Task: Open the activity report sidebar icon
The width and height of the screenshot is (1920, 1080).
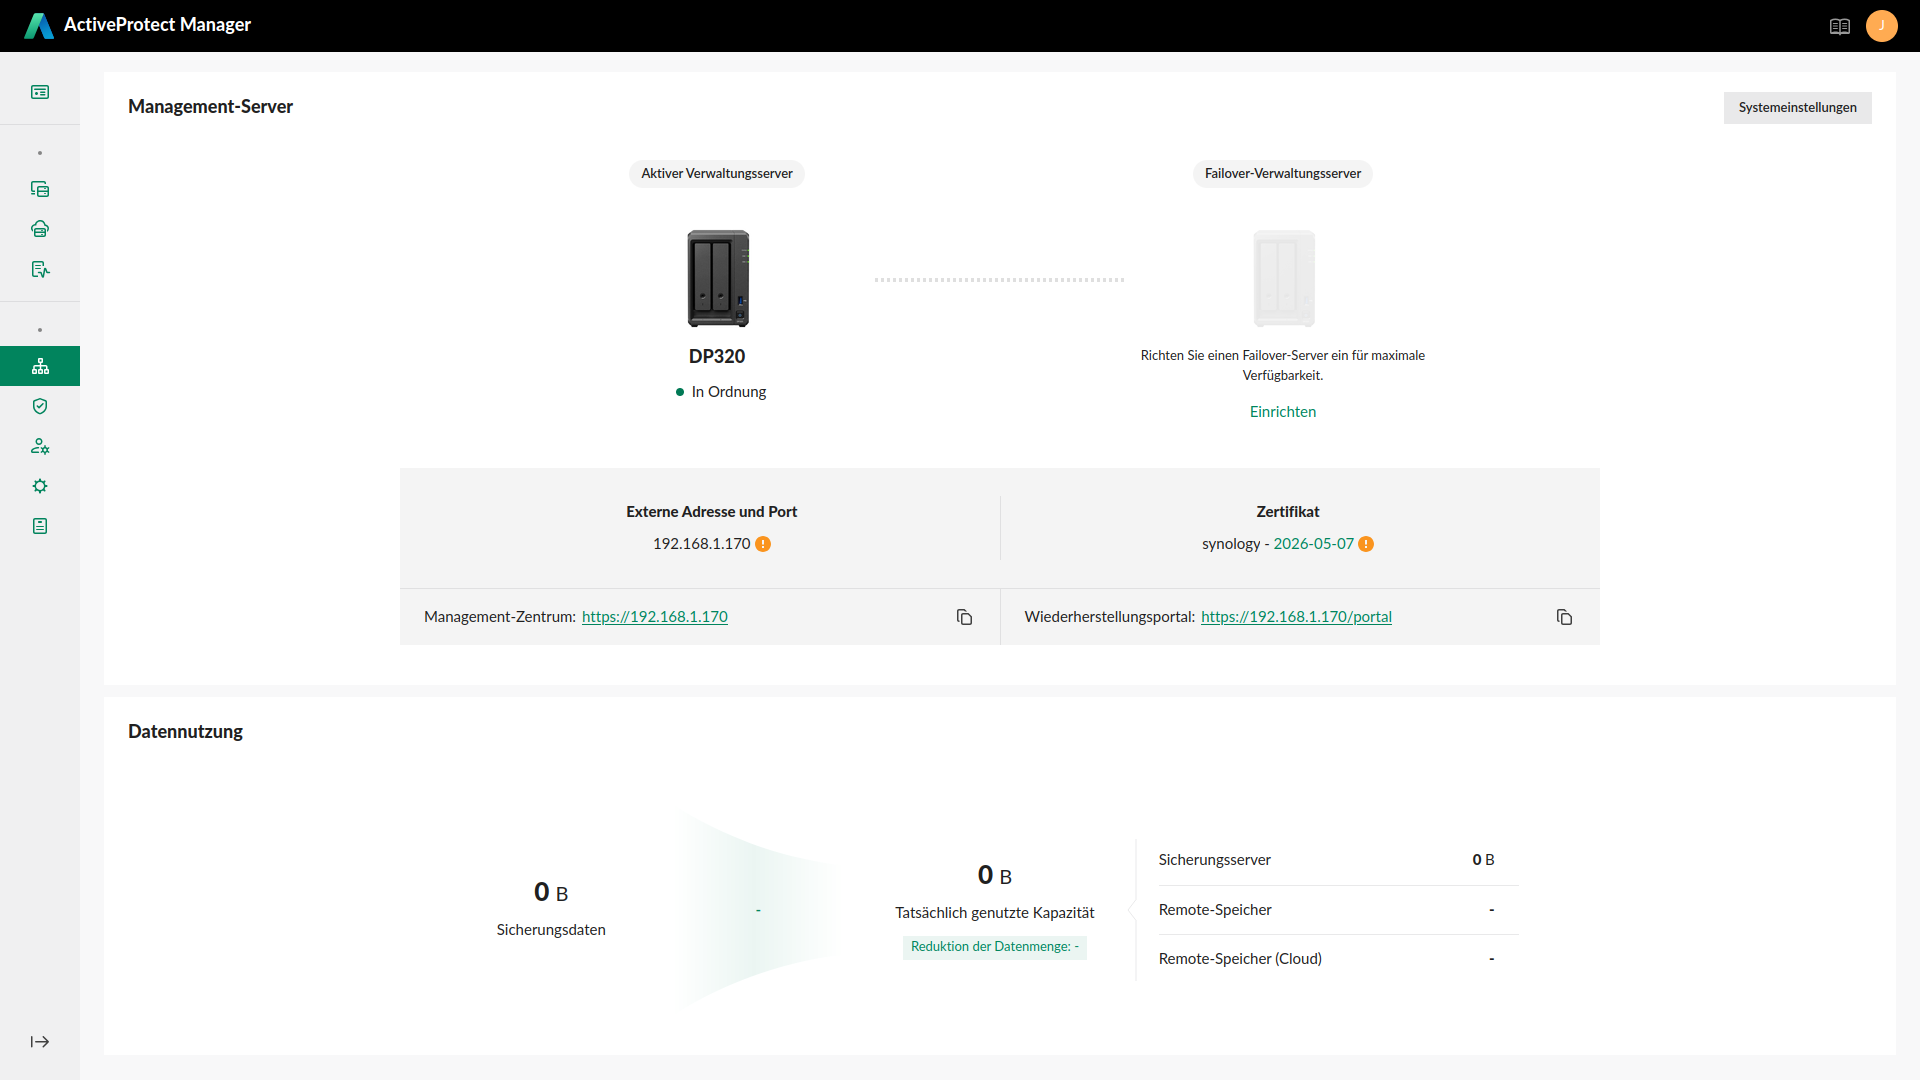Action: 40,269
